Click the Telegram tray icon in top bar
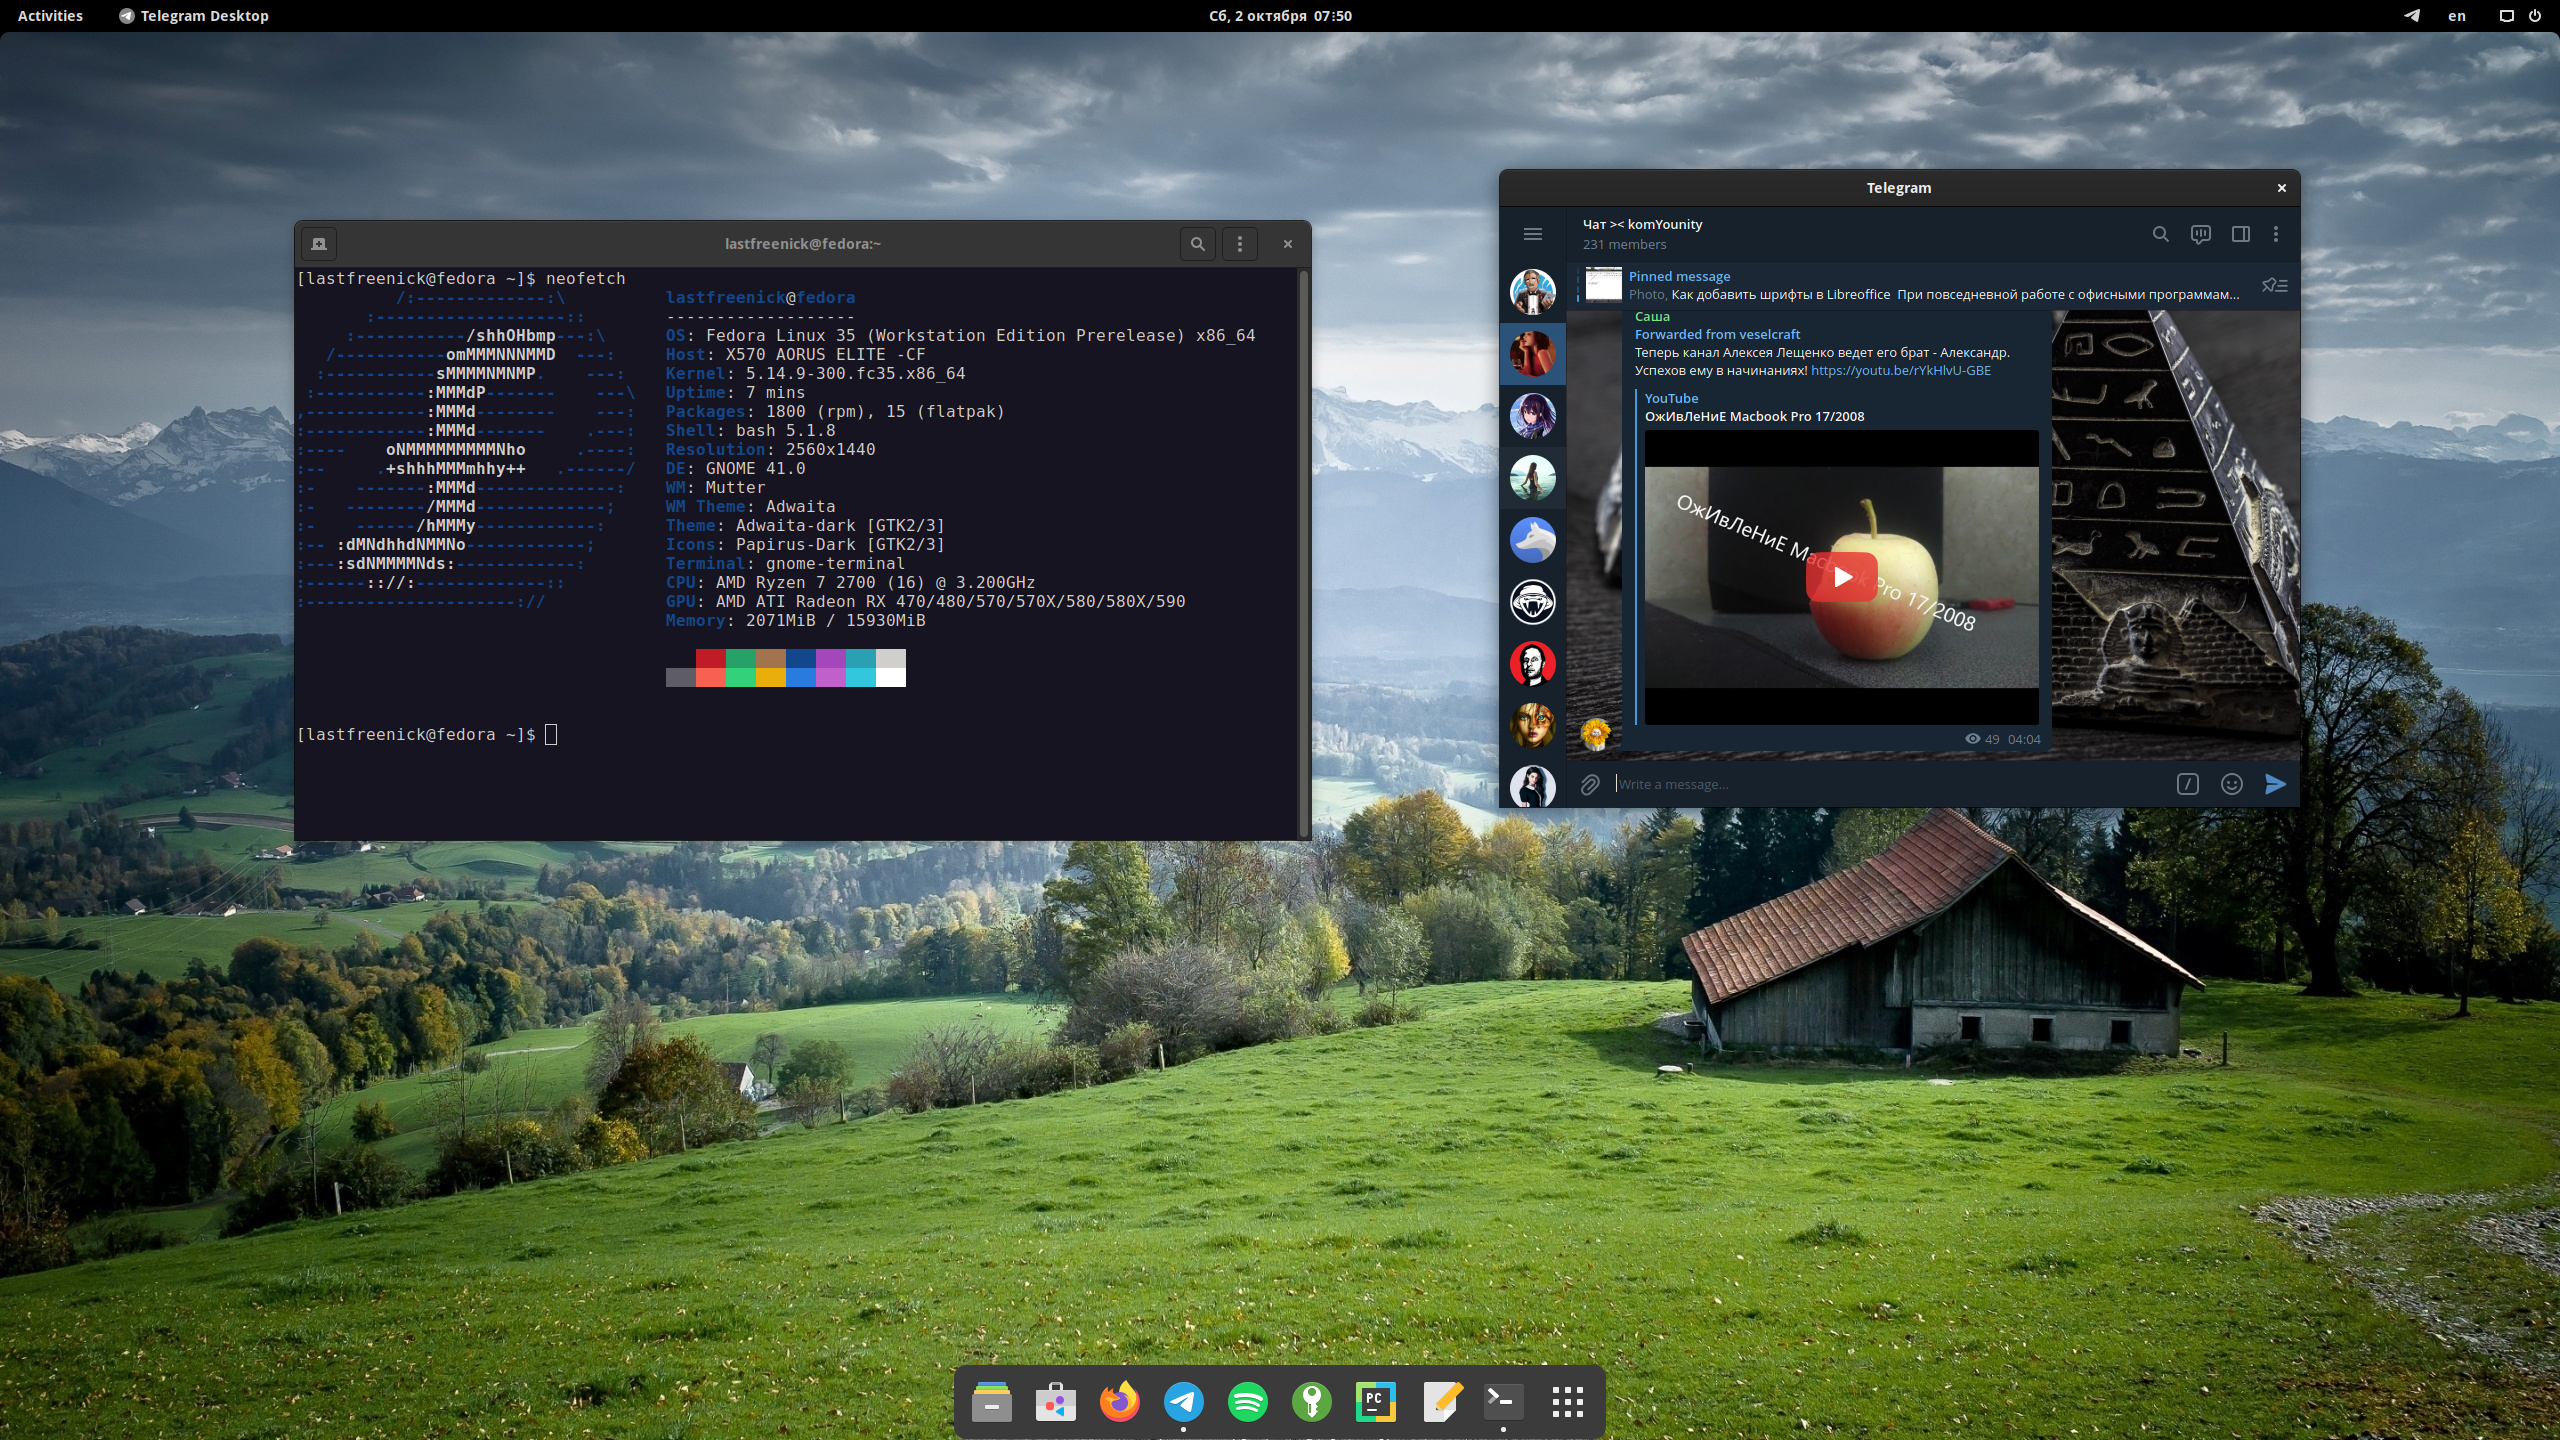Image resolution: width=2560 pixels, height=1440 pixels. click(2412, 16)
